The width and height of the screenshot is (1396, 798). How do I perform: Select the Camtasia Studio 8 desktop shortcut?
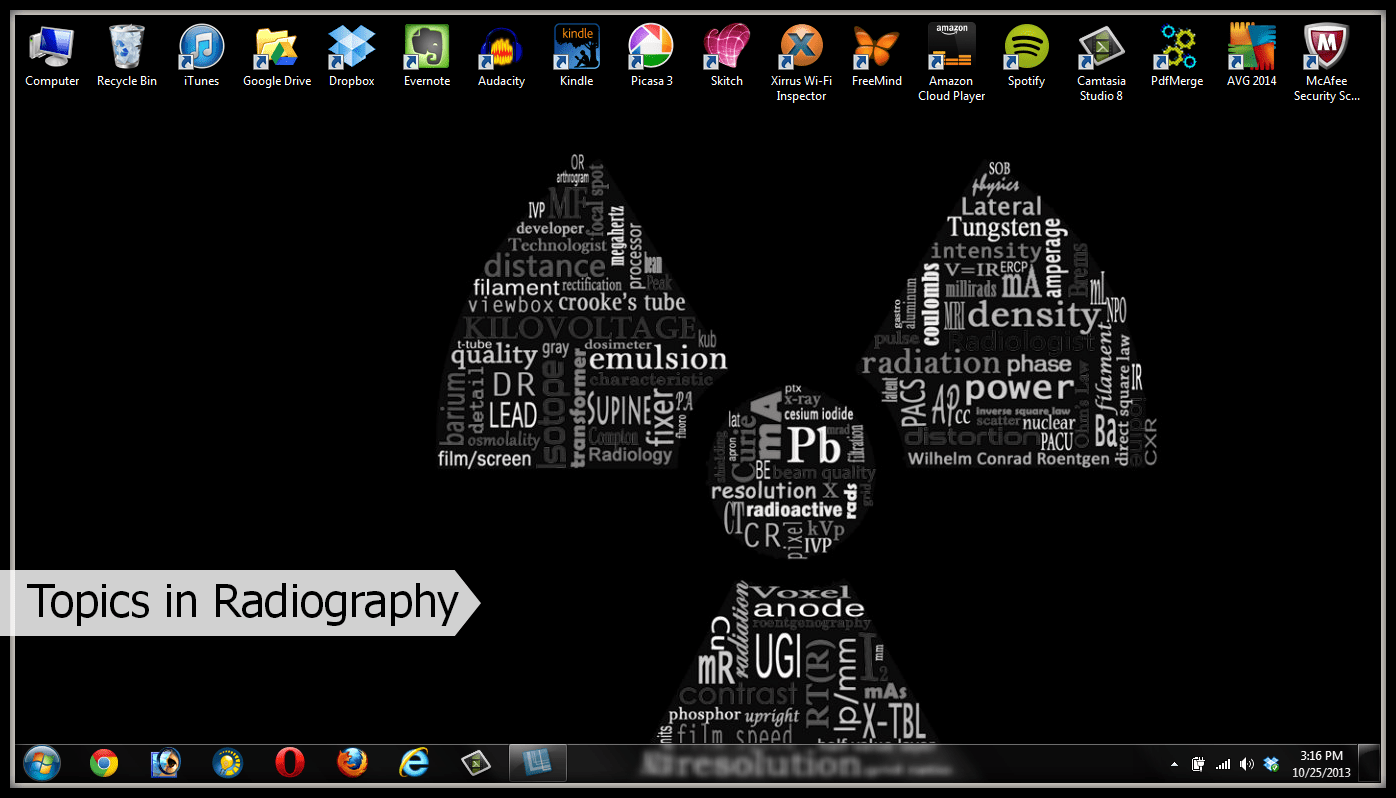(1101, 63)
